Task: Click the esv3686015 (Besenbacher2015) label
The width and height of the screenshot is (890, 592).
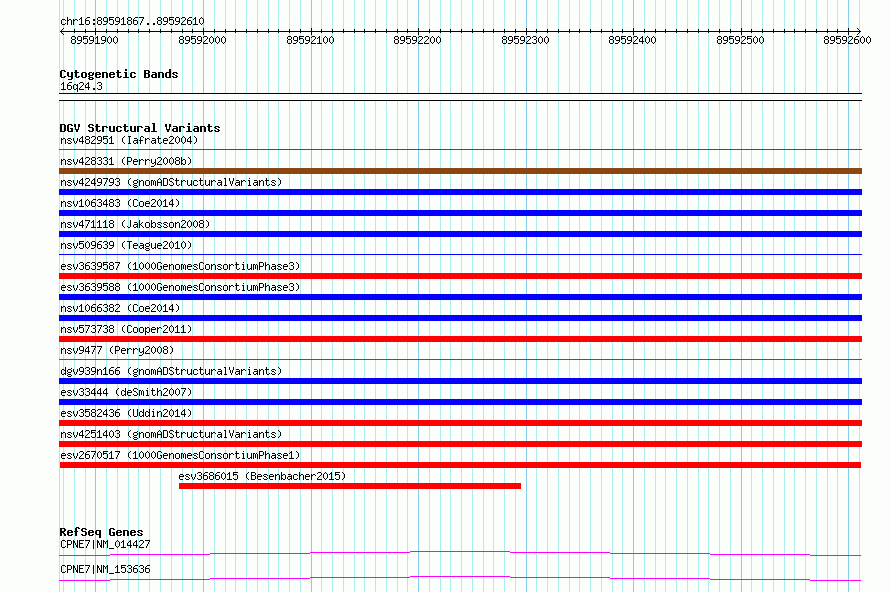Action: click(262, 476)
